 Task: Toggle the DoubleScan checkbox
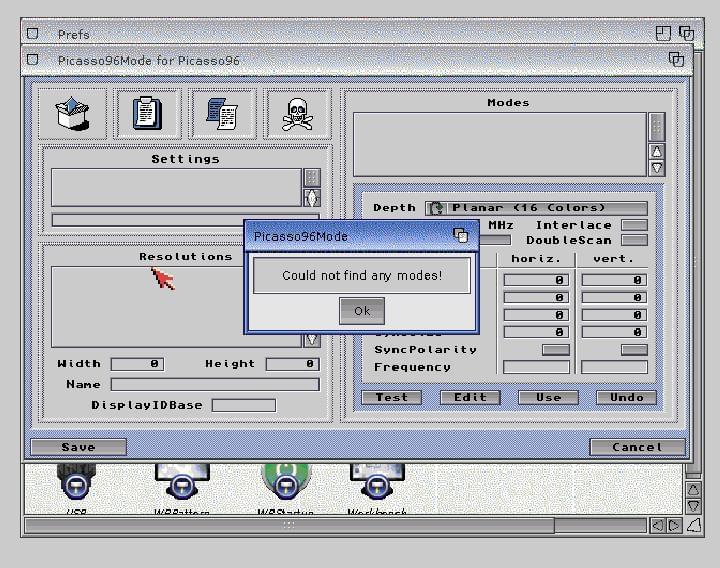tap(634, 240)
